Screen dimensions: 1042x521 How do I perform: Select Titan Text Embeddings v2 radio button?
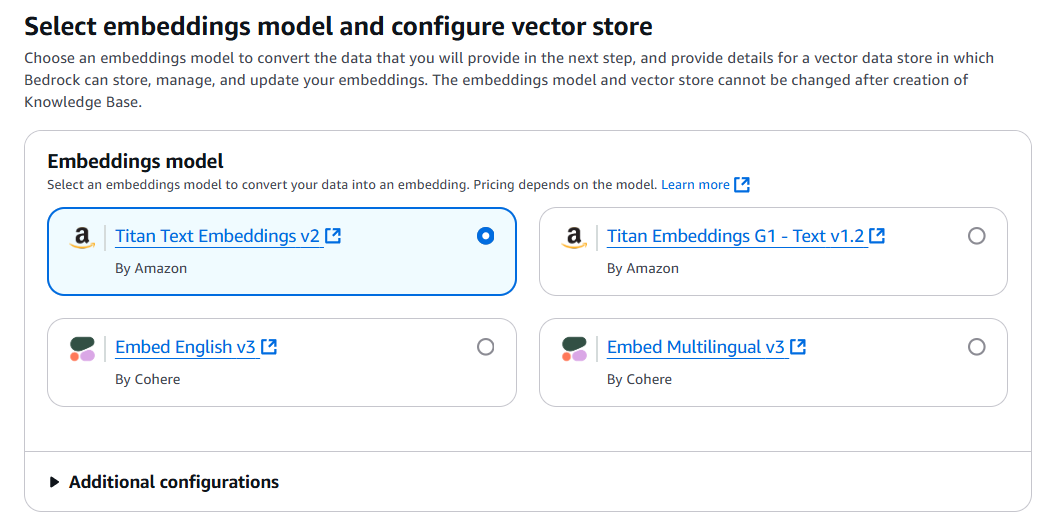point(486,236)
